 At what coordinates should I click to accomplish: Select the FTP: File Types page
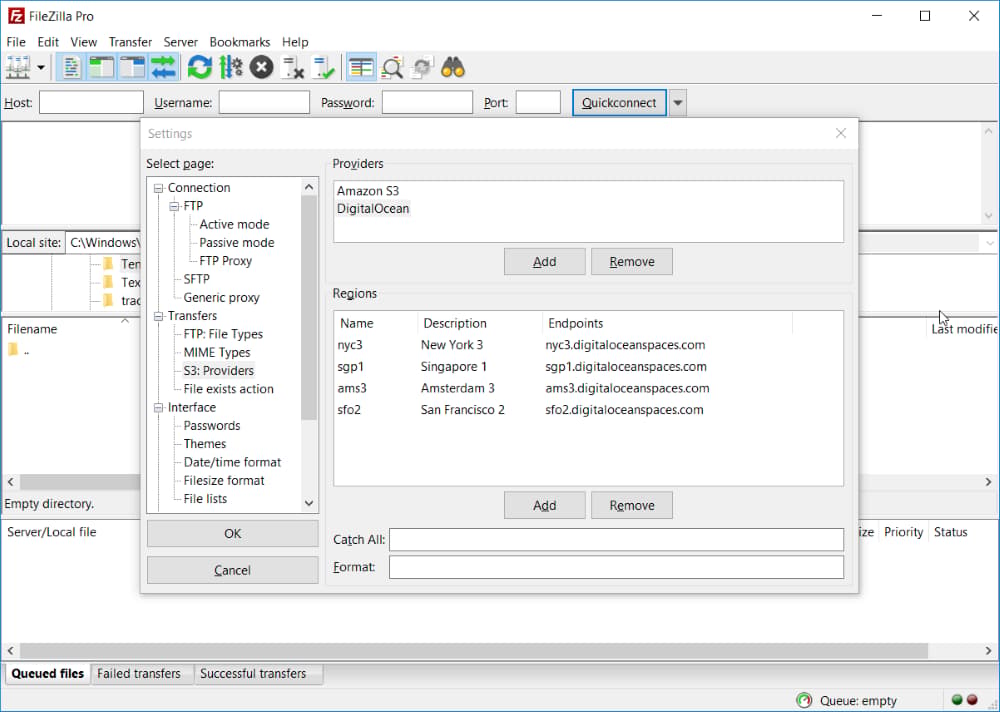[x=223, y=334]
